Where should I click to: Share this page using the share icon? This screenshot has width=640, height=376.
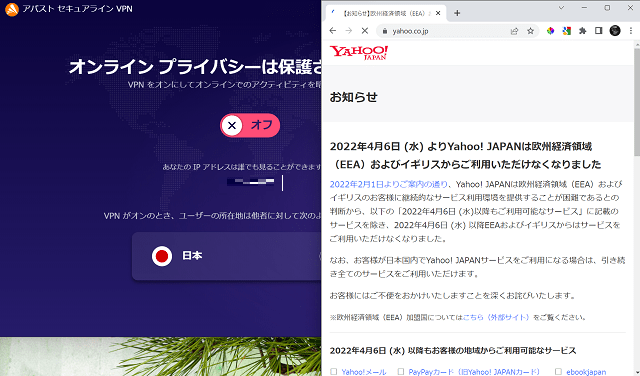coord(514,31)
